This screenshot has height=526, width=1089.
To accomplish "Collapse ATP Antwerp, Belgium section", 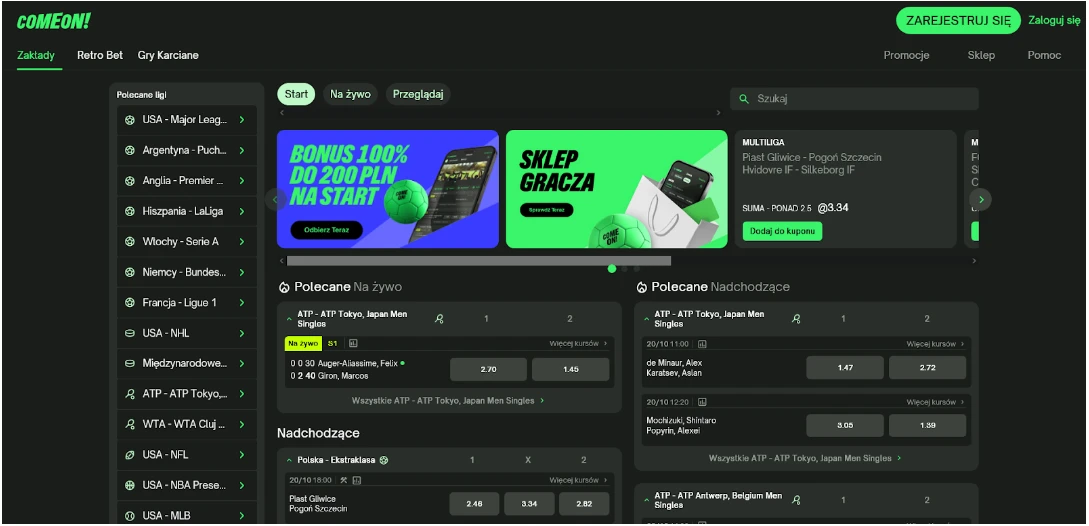I will click(x=647, y=500).
